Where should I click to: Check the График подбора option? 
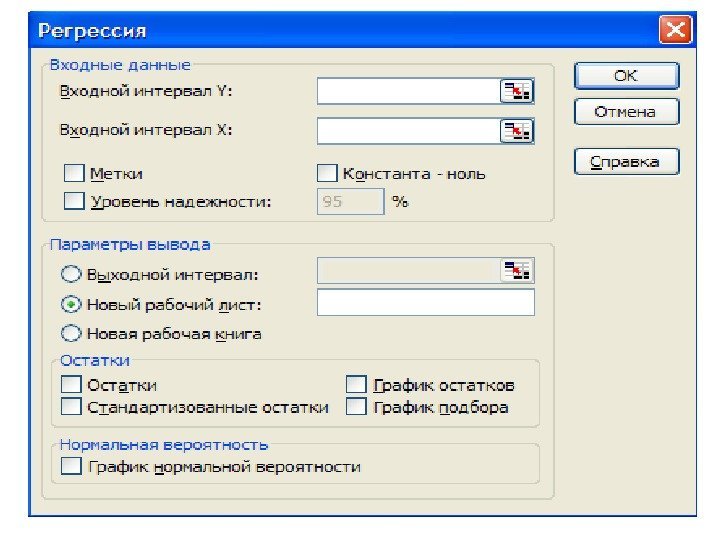(357, 407)
